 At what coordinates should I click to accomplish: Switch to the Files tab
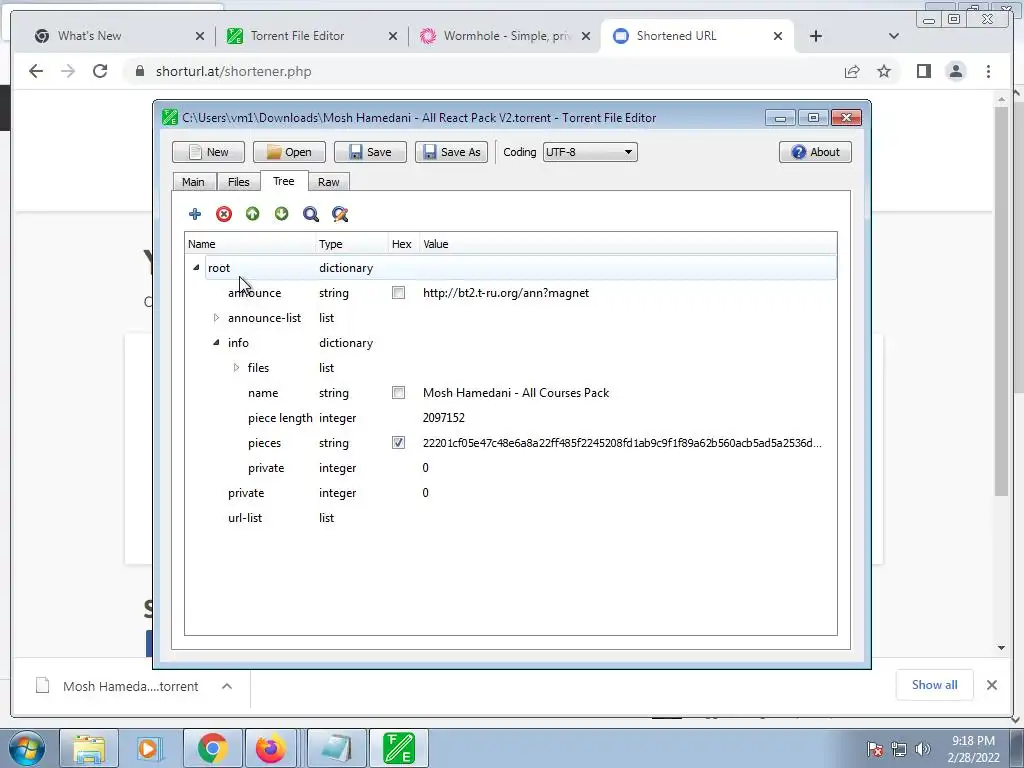[x=238, y=182]
